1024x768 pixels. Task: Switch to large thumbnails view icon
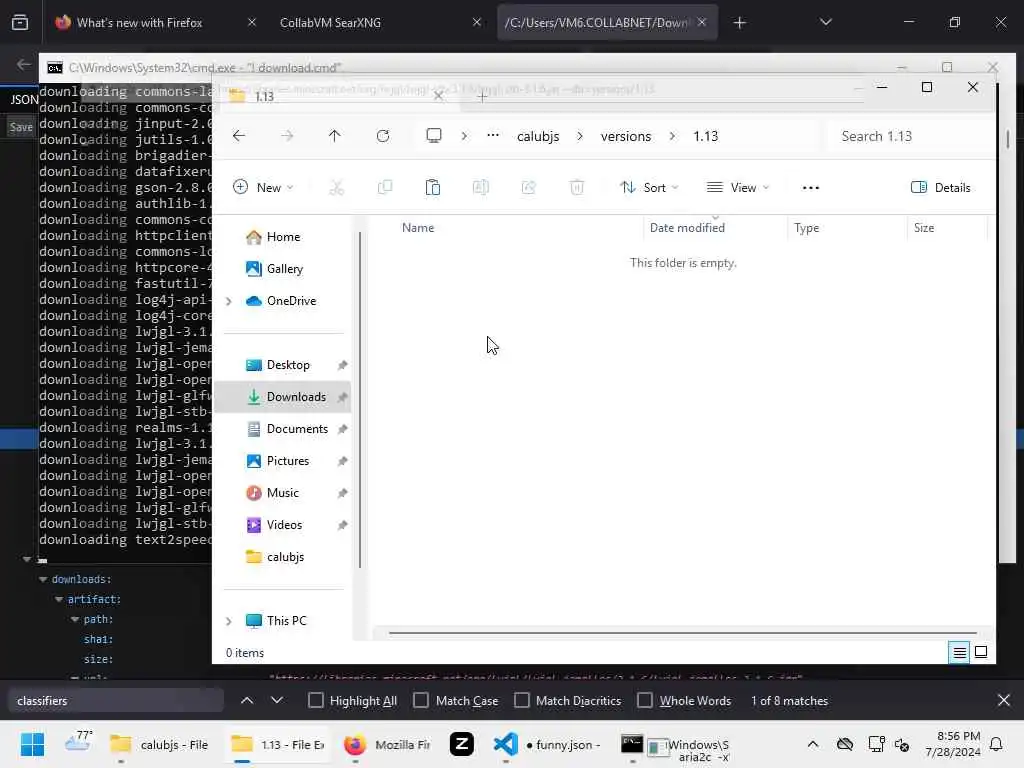pos(981,652)
